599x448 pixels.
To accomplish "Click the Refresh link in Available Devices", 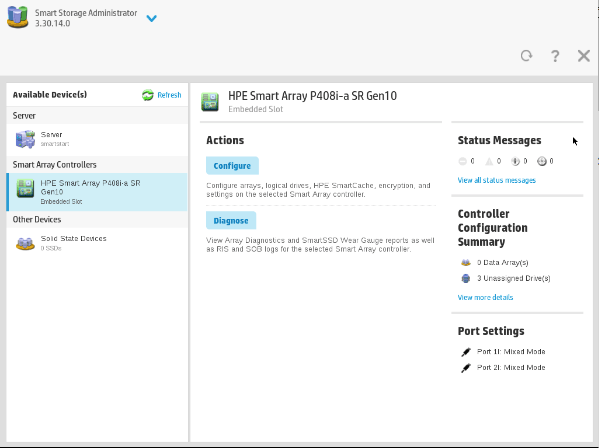I will tap(169, 95).
